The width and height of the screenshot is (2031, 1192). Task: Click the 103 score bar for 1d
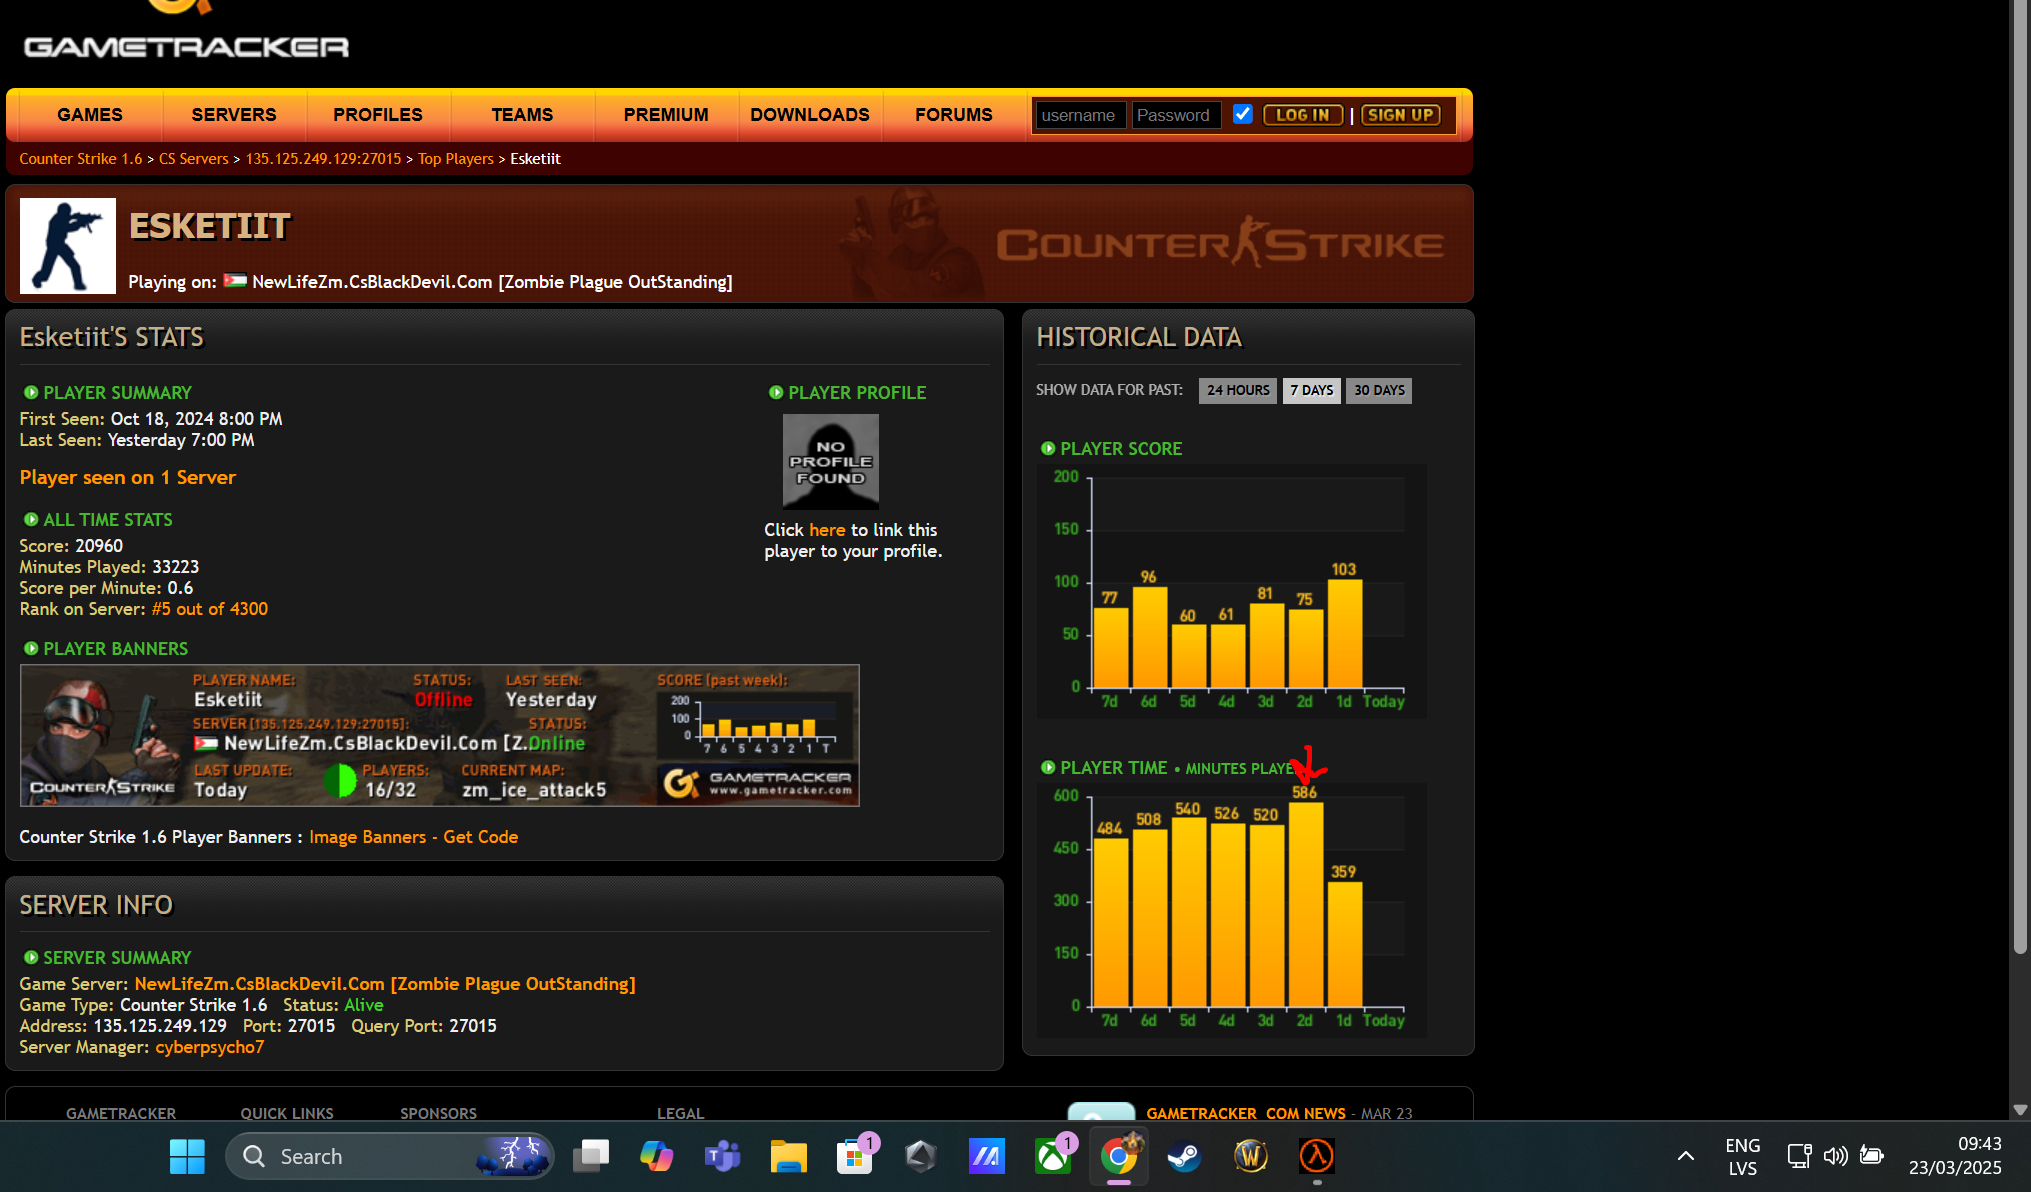point(1344,633)
